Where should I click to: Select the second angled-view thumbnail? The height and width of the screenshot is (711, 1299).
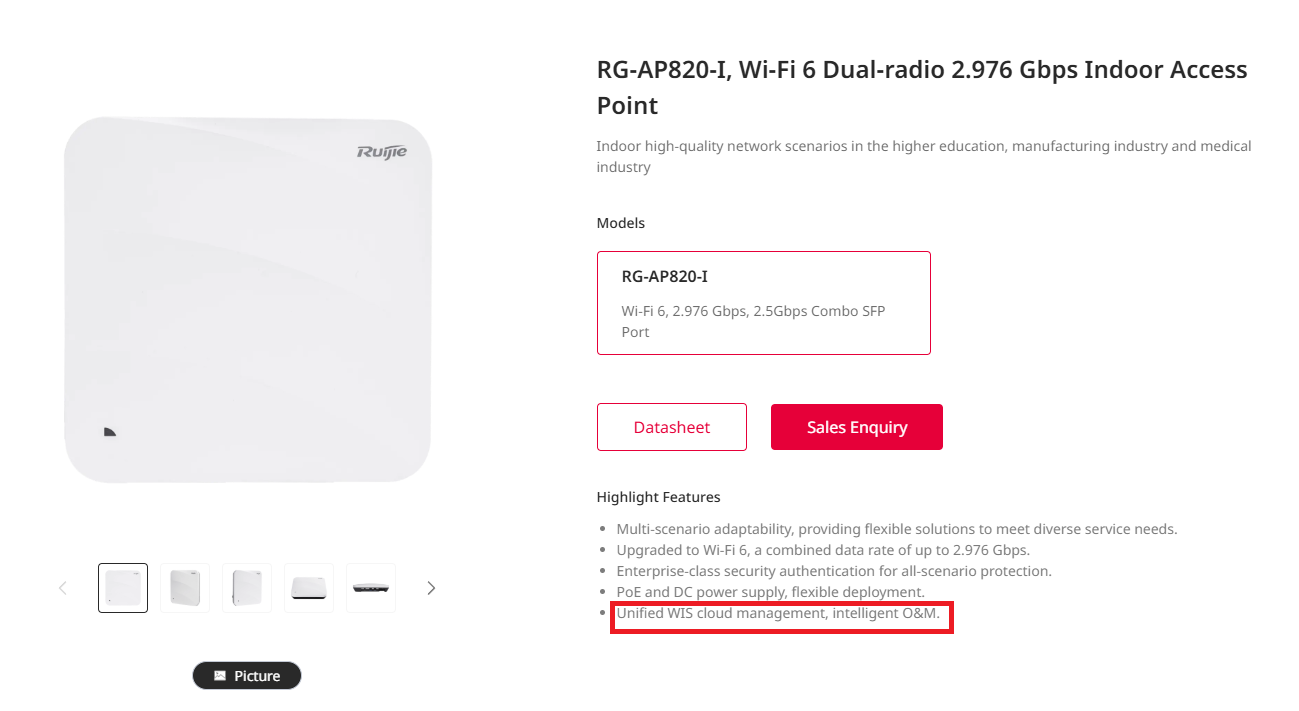185,588
